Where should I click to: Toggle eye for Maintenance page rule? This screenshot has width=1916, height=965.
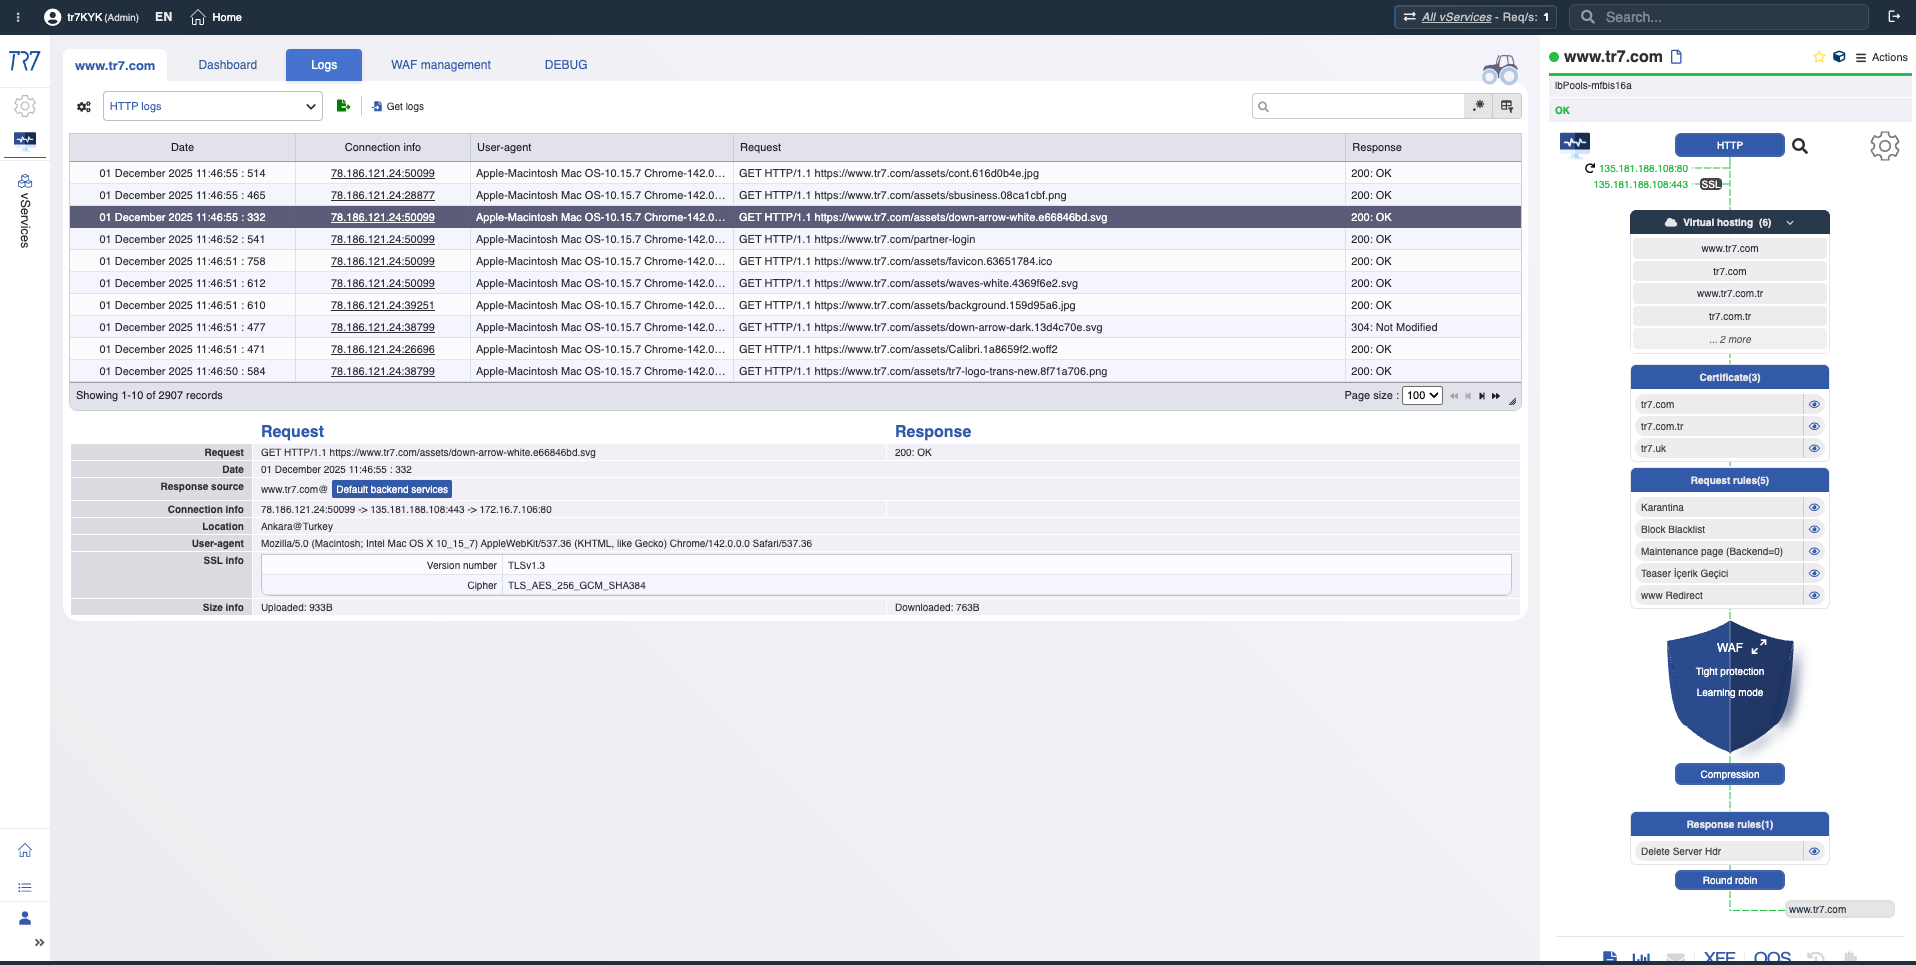[x=1814, y=551]
